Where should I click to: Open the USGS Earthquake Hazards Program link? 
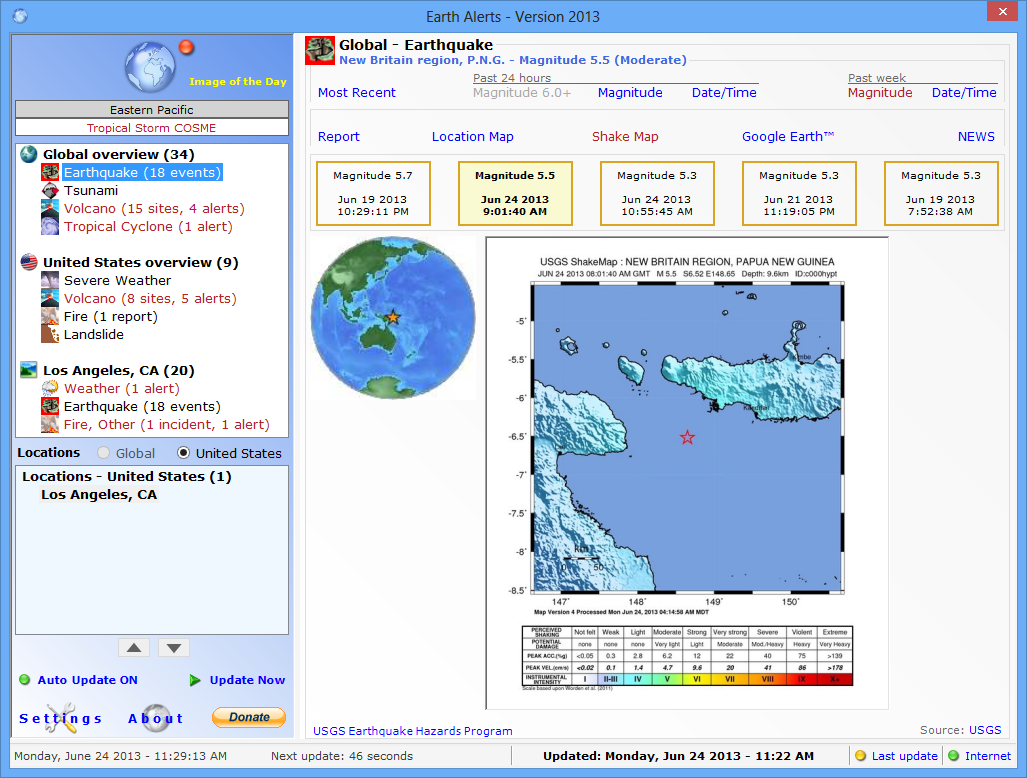tap(413, 731)
